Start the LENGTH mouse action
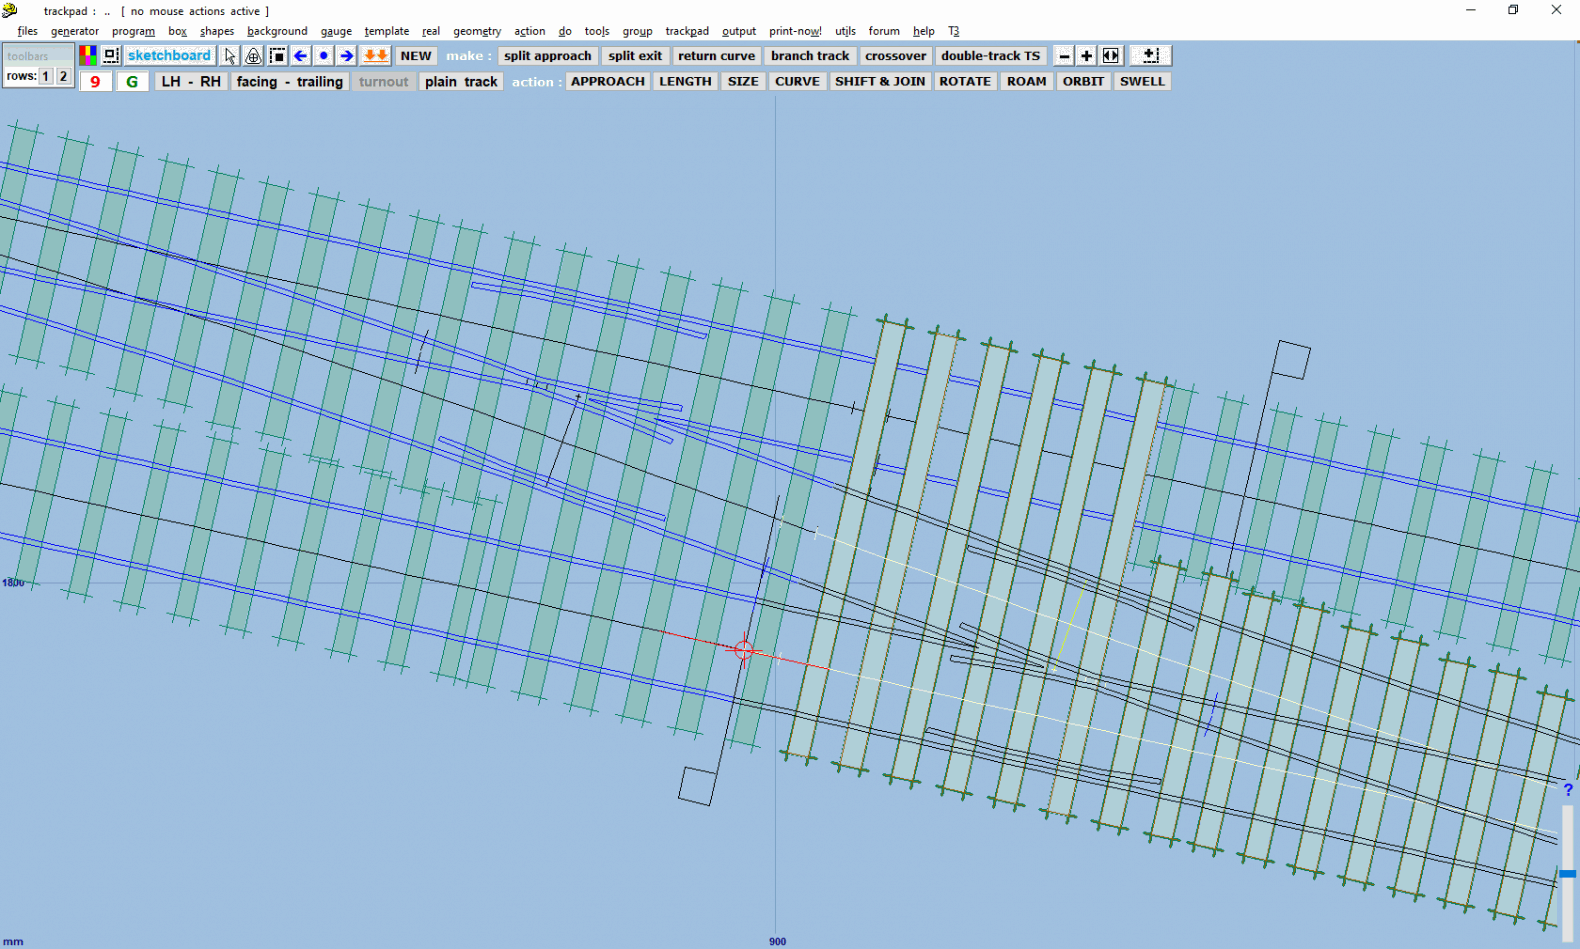The image size is (1580, 949). [x=685, y=82]
